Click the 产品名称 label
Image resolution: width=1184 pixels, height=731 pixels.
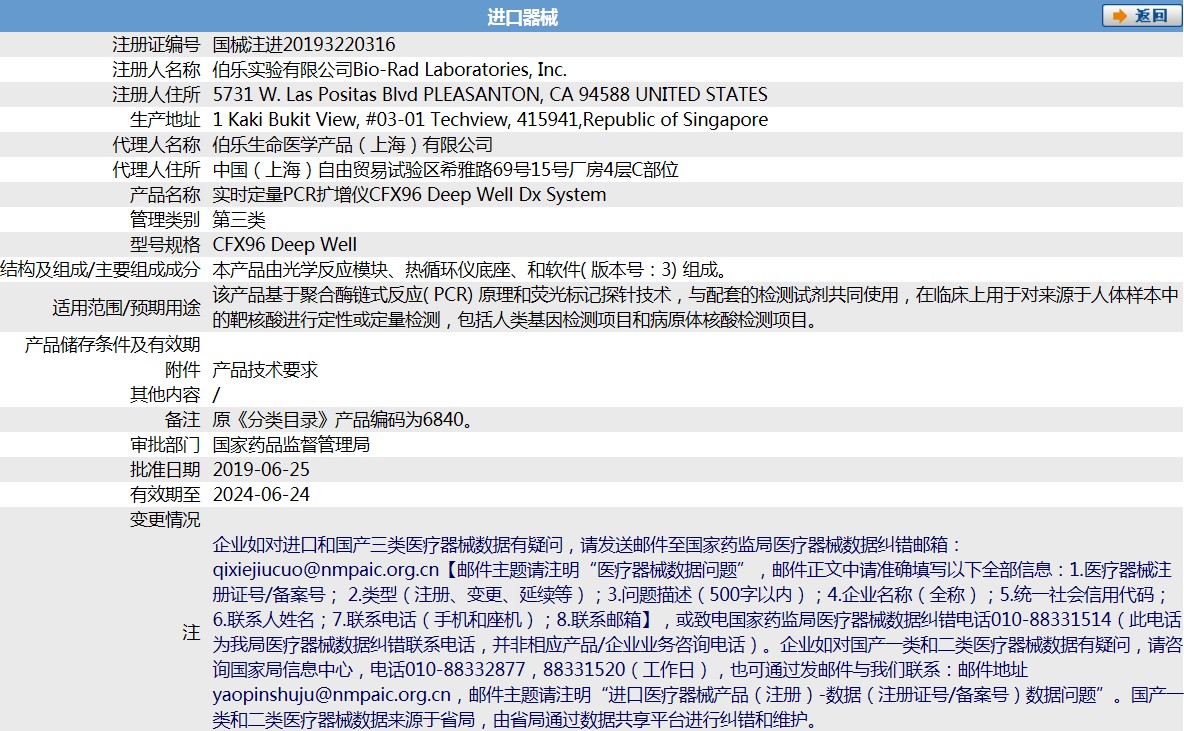point(165,194)
